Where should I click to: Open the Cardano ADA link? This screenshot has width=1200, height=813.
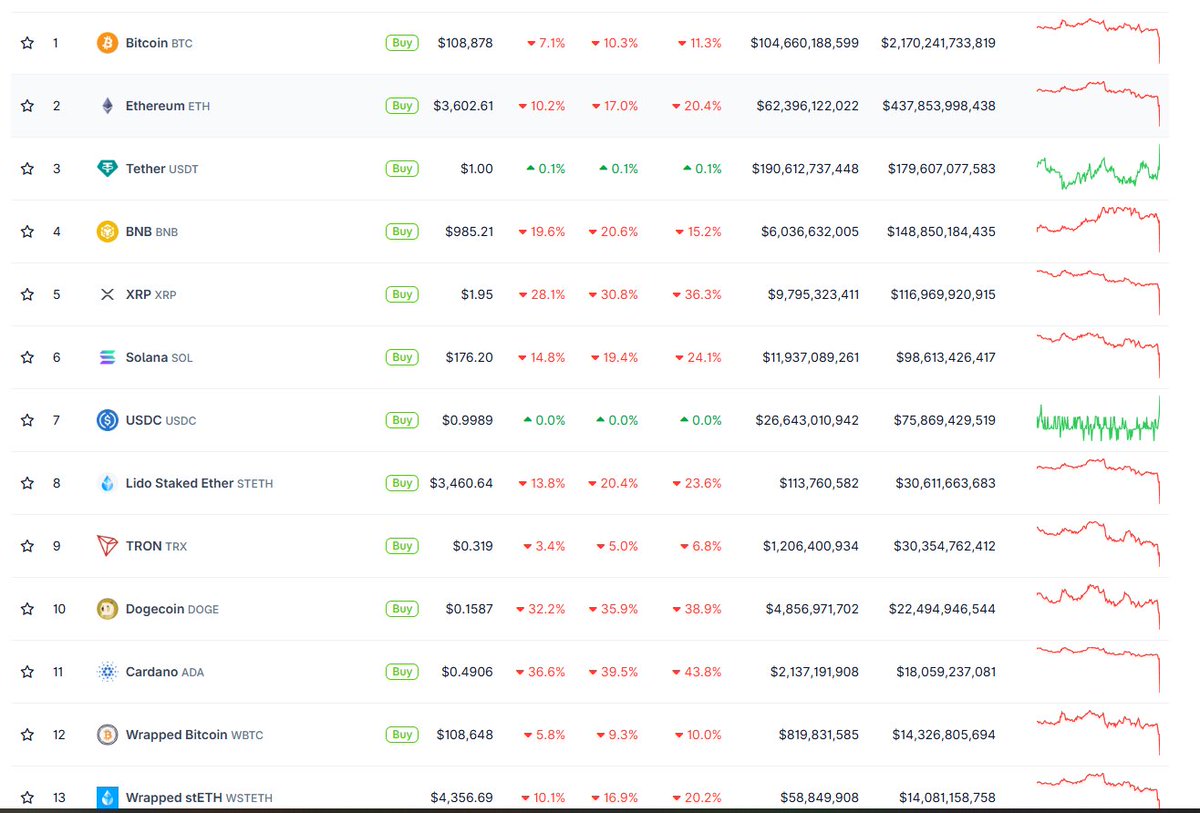(165, 672)
